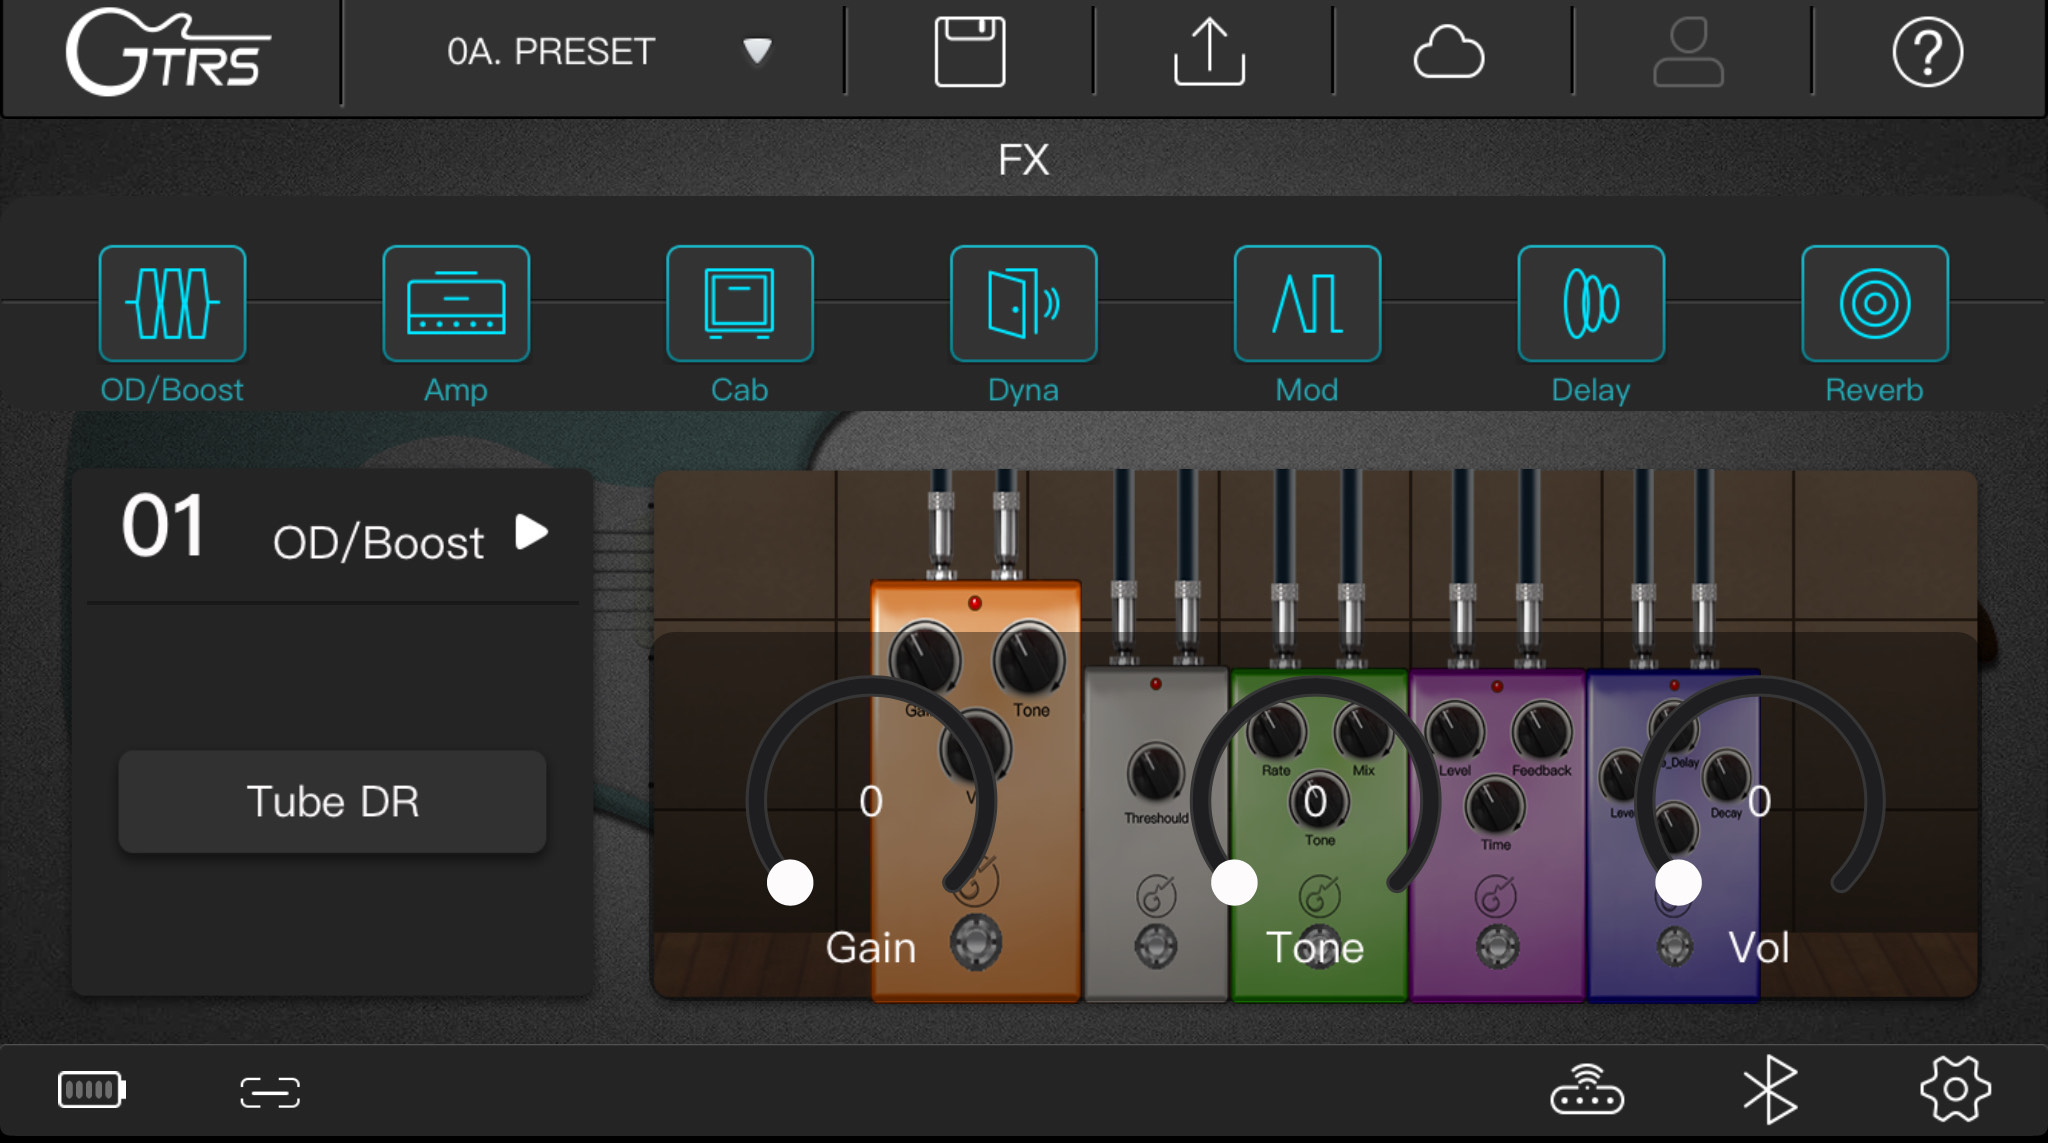2048x1143 pixels.
Task: Click the upload/share preset icon
Action: (1209, 52)
